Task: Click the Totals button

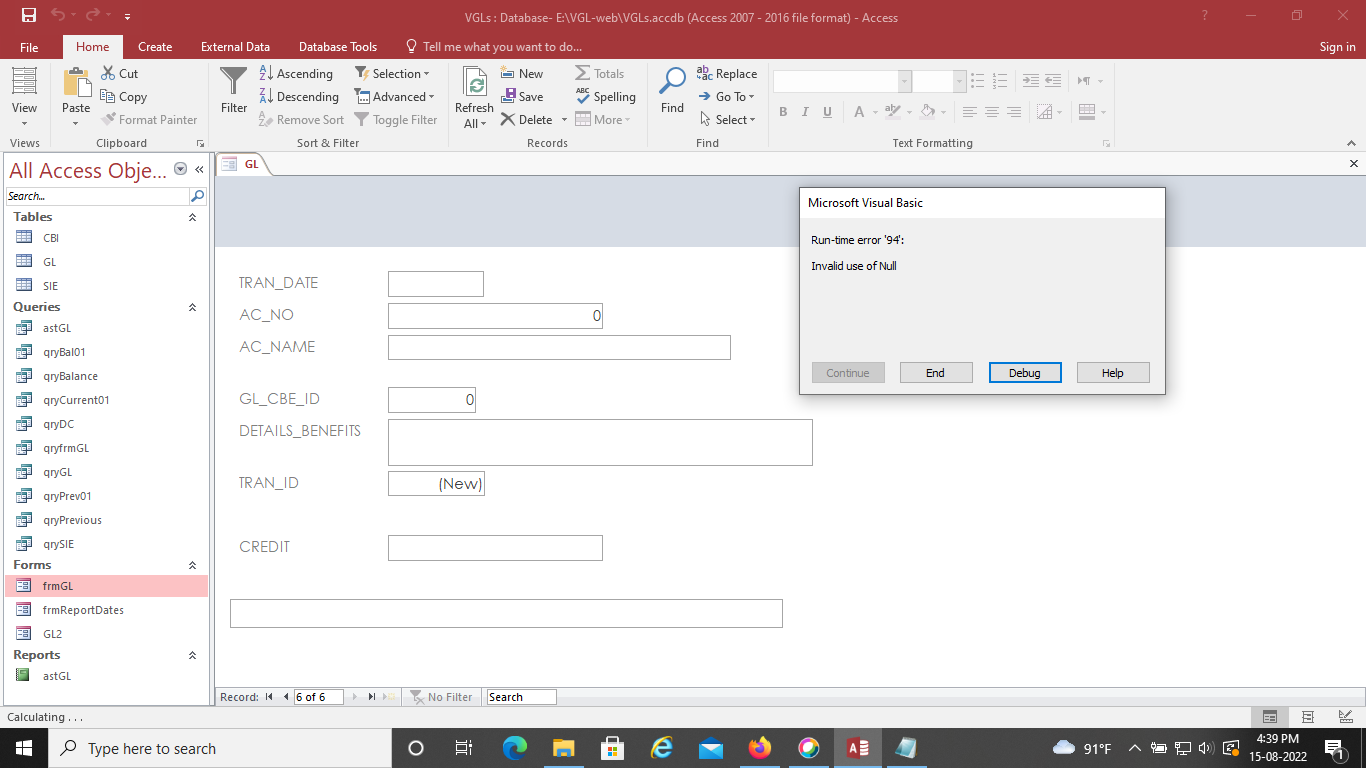Action: [x=599, y=73]
